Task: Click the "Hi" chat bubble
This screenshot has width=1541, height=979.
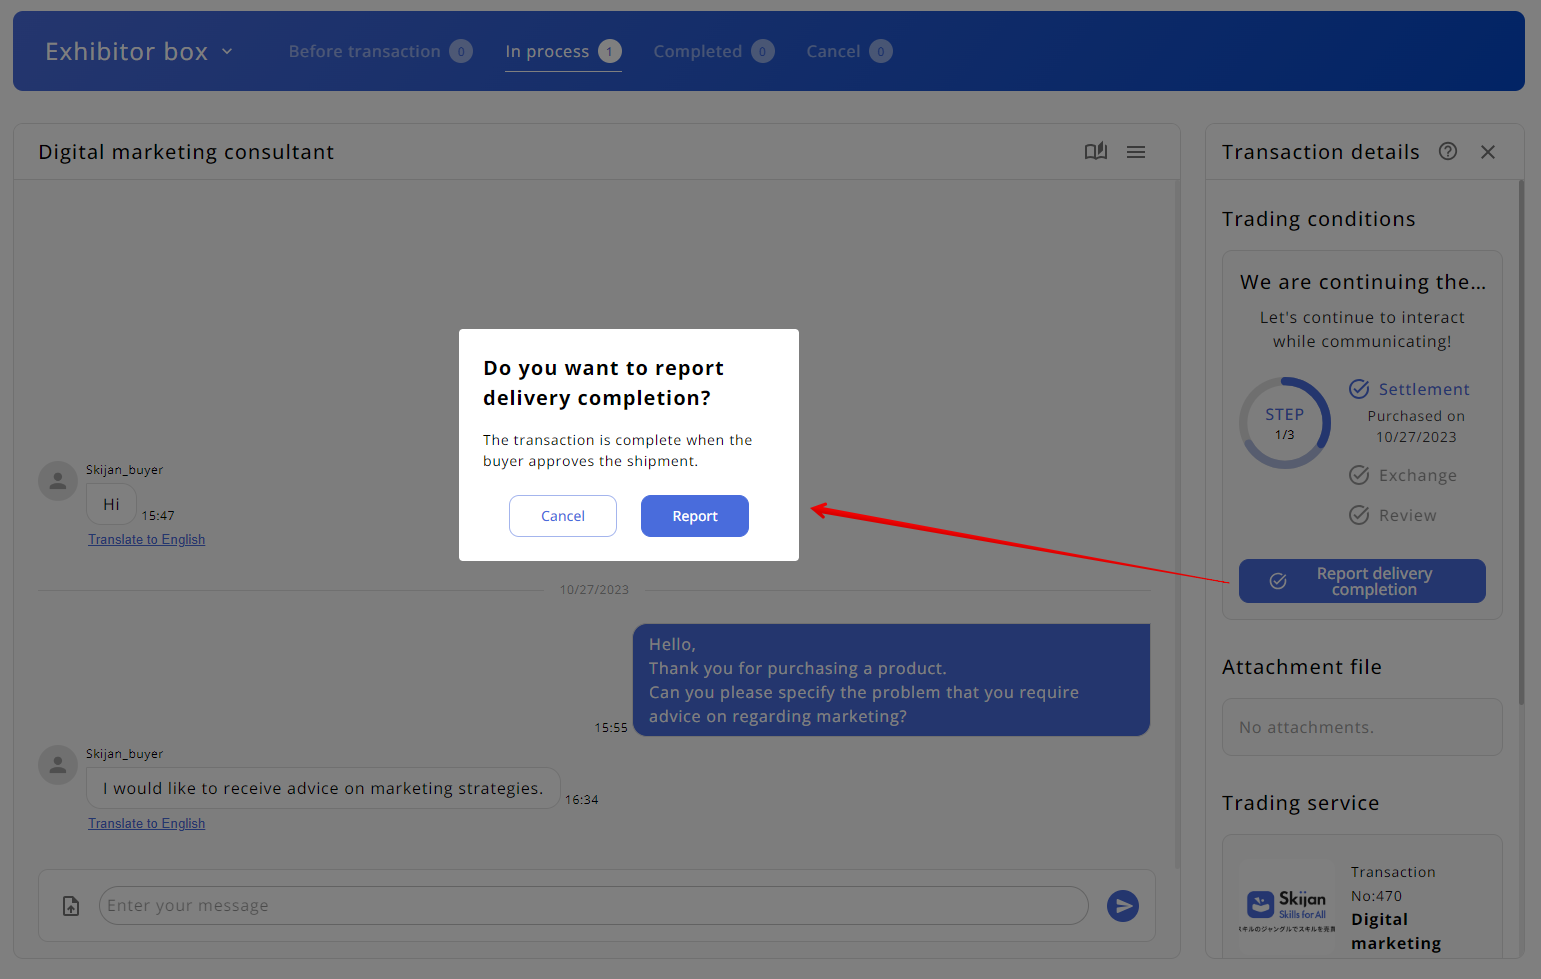Action: (111, 504)
